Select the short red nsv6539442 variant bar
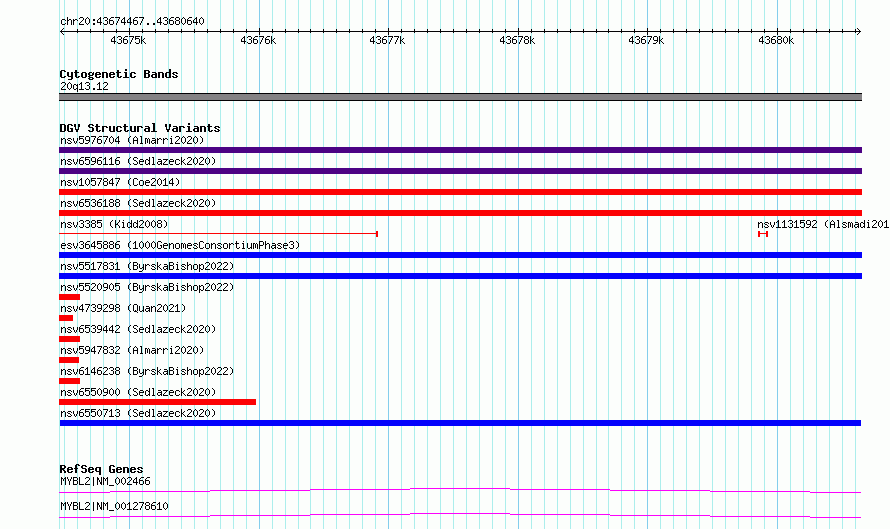The height and width of the screenshot is (529, 890). (x=69, y=339)
